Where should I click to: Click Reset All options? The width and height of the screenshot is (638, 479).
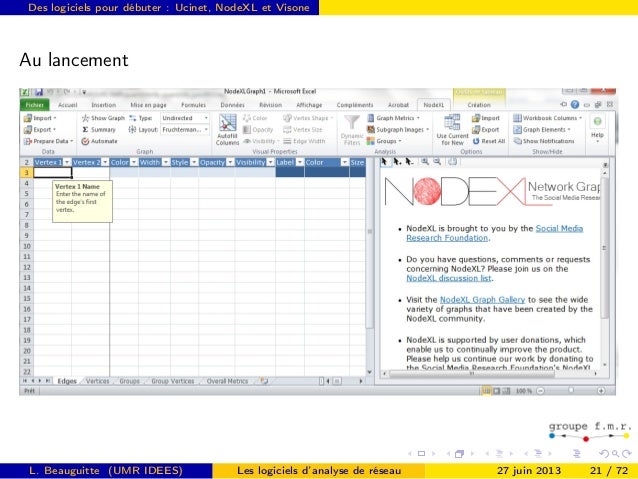489,141
